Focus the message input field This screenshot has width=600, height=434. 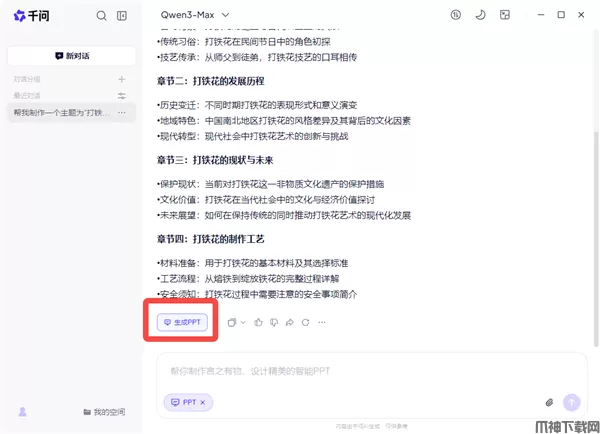[371, 371]
